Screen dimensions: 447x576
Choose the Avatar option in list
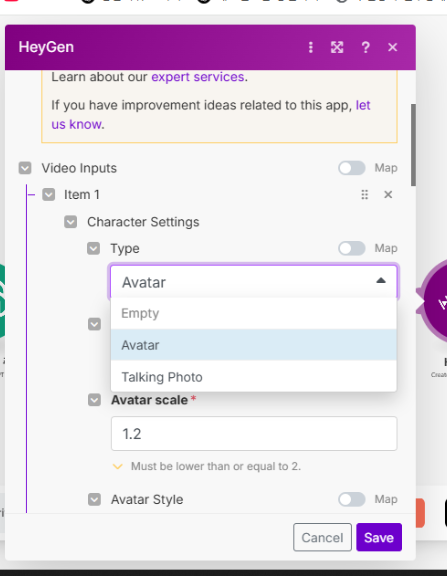(x=254, y=345)
